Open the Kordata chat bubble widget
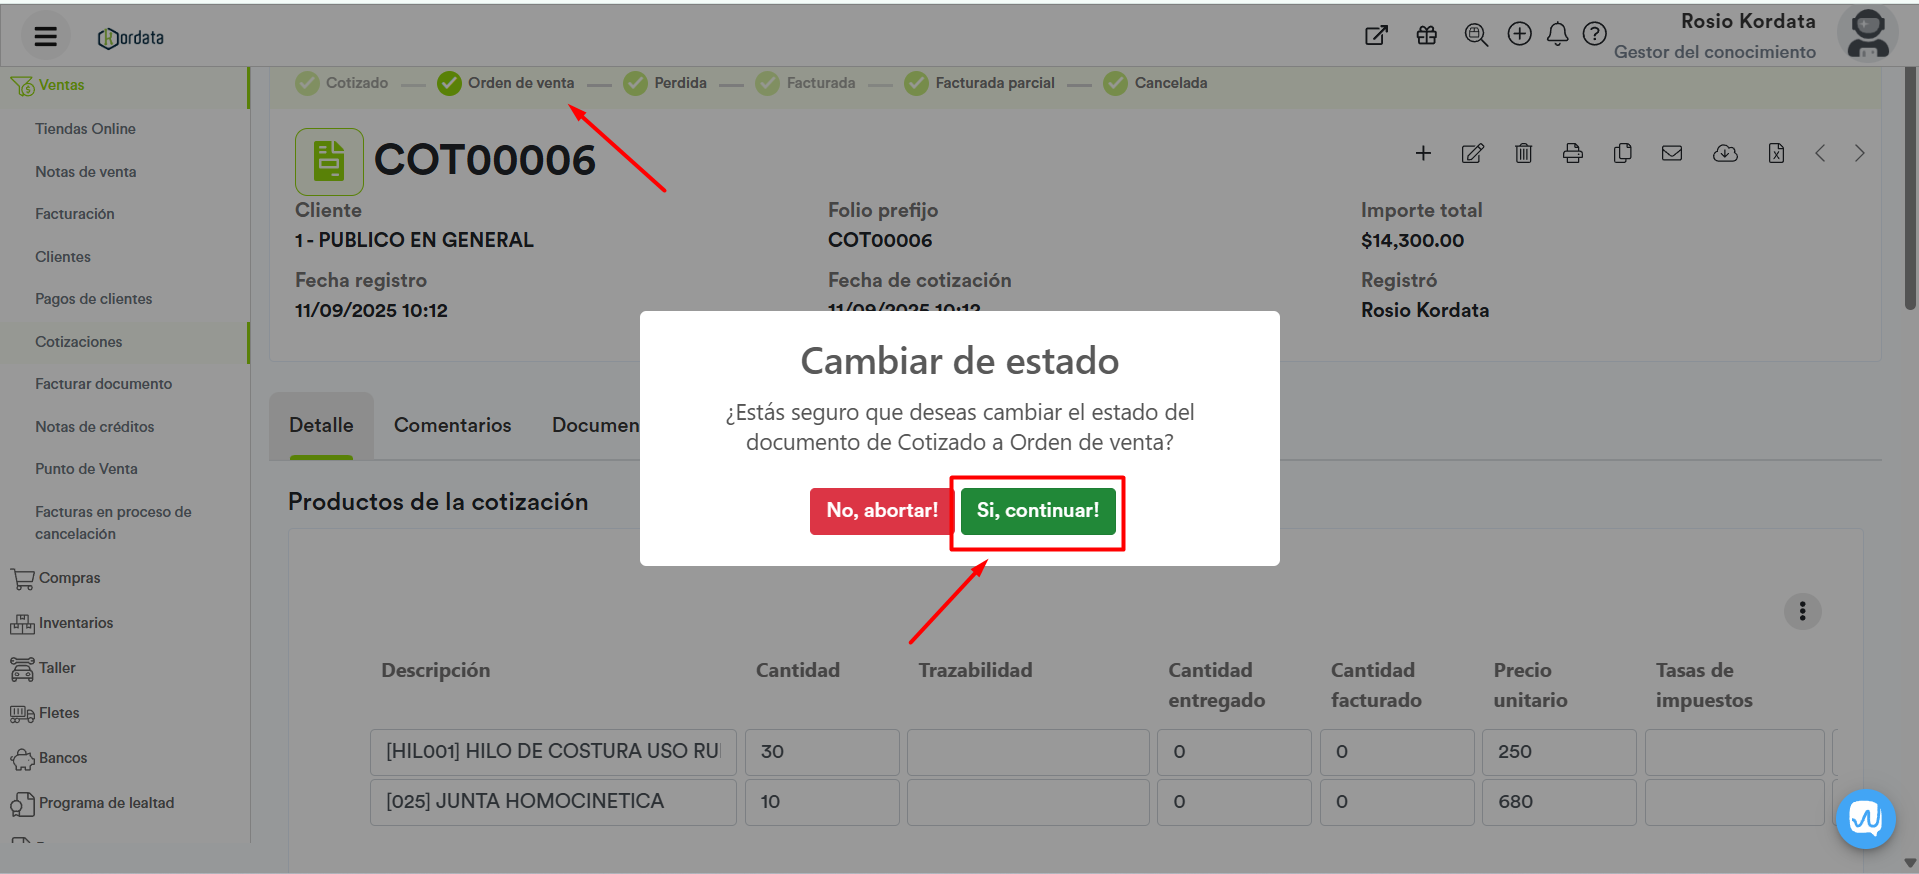This screenshot has width=1919, height=874. pyautogui.click(x=1864, y=818)
